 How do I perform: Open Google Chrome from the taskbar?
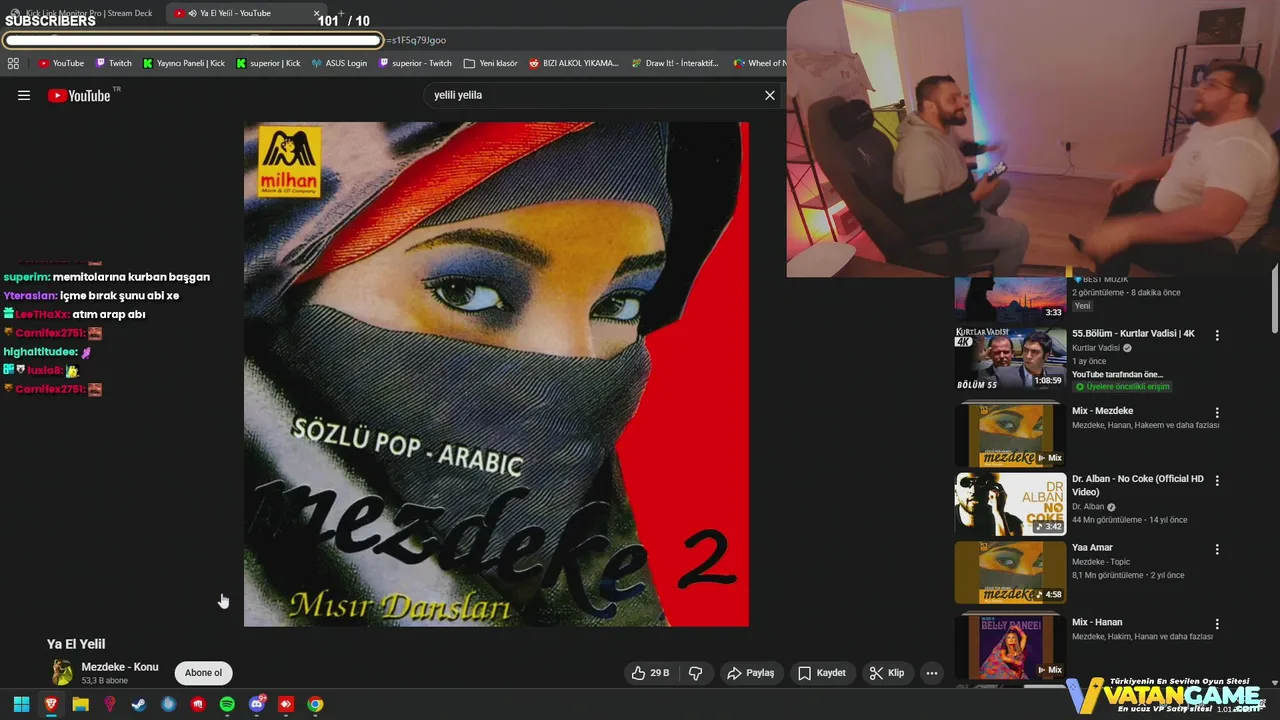pos(315,704)
